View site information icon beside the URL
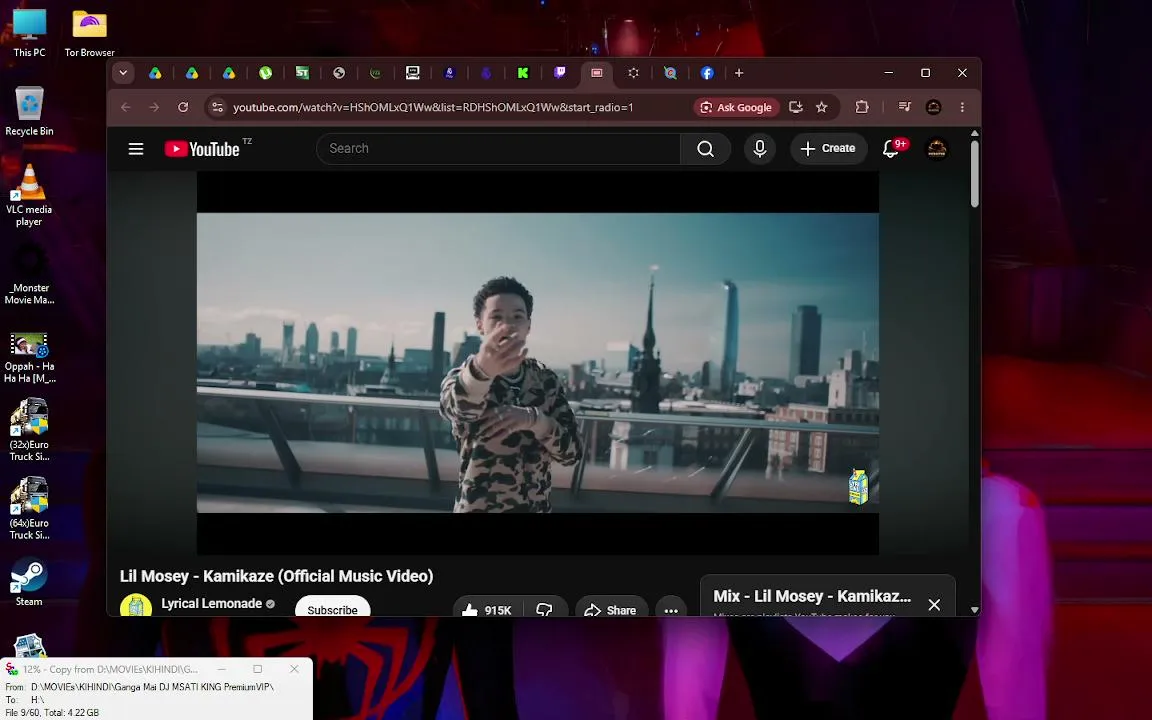This screenshot has width=1152, height=720. point(217,107)
